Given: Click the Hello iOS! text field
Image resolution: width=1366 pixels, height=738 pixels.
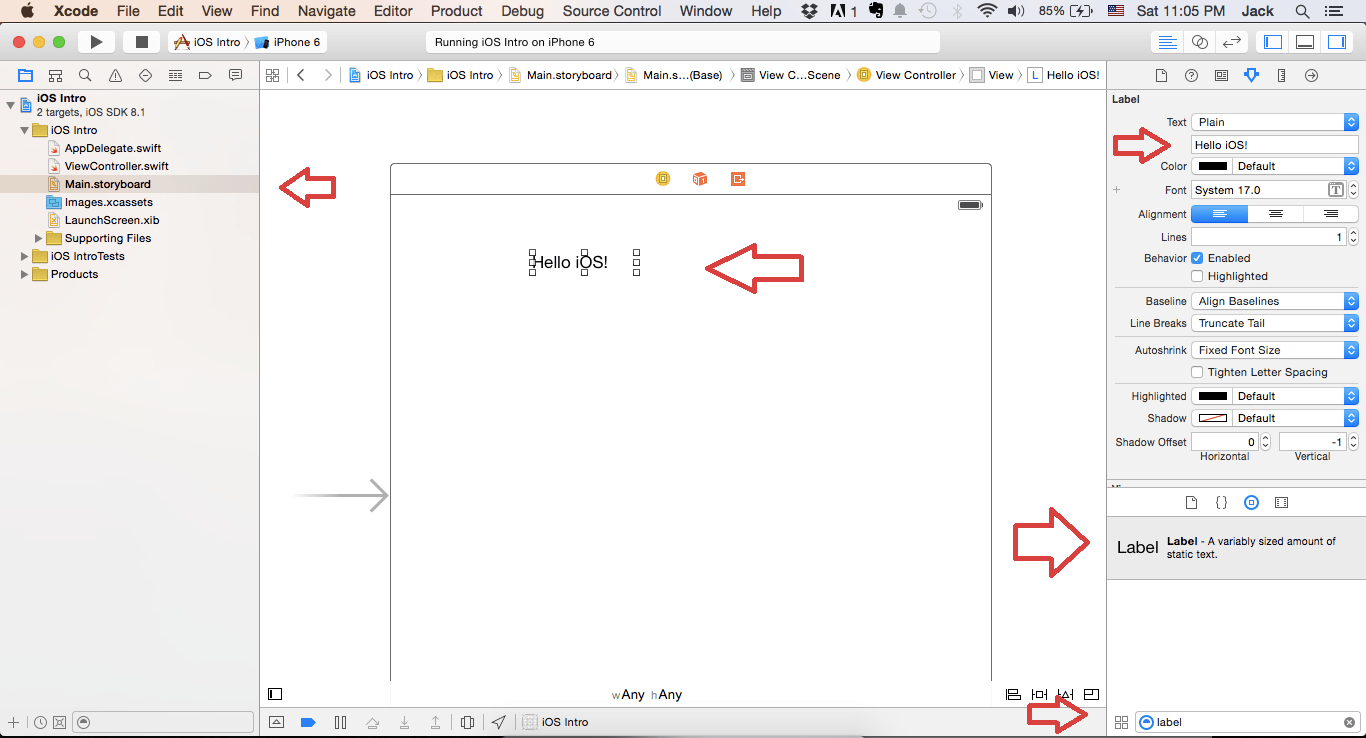Looking at the screenshot, I should pyautogui.click(x=1275, y=145).
